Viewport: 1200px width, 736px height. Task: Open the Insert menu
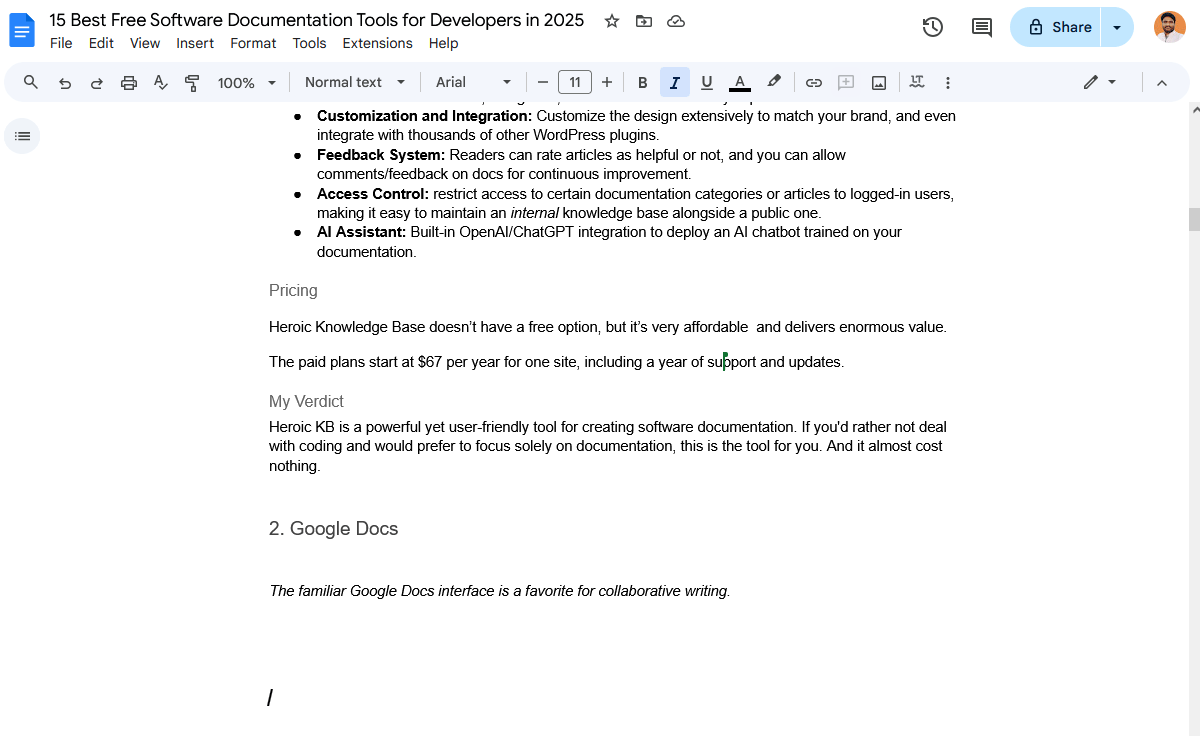click(x=195, y=43)
